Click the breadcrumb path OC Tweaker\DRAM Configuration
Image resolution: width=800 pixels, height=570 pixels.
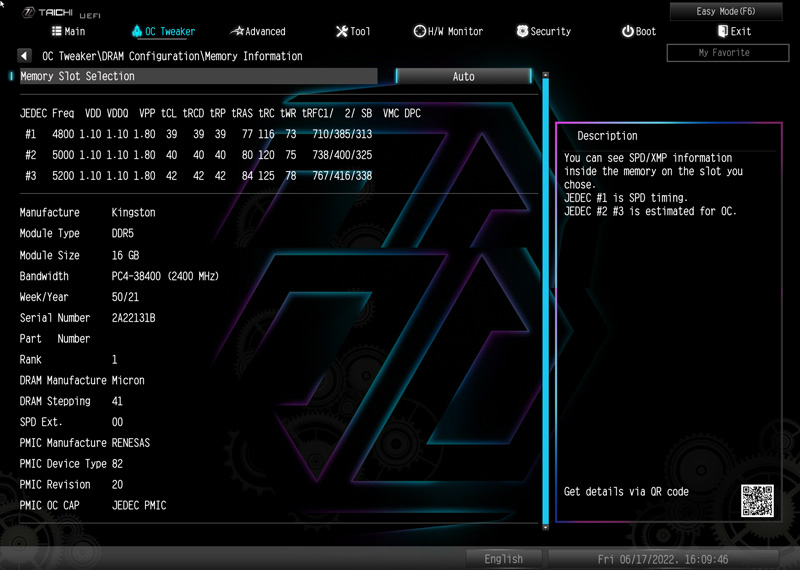(120, 56)
